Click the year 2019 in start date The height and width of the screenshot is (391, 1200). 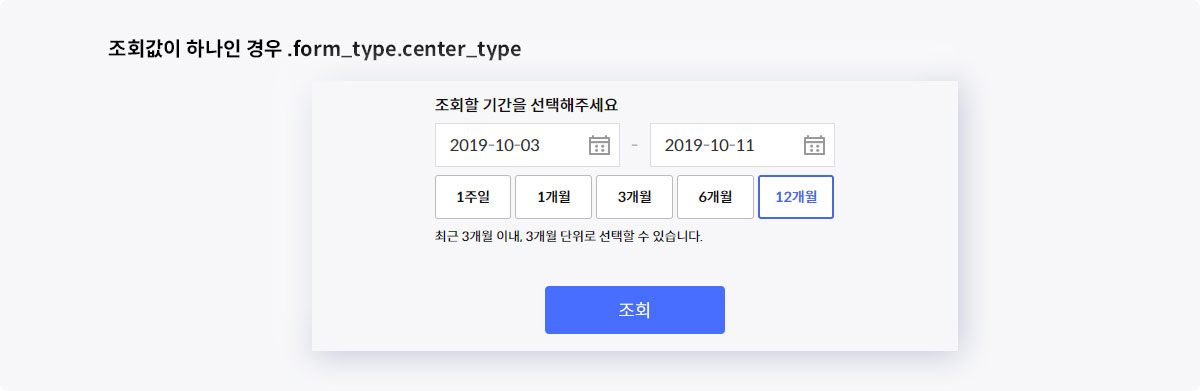(x=466, y=146)
